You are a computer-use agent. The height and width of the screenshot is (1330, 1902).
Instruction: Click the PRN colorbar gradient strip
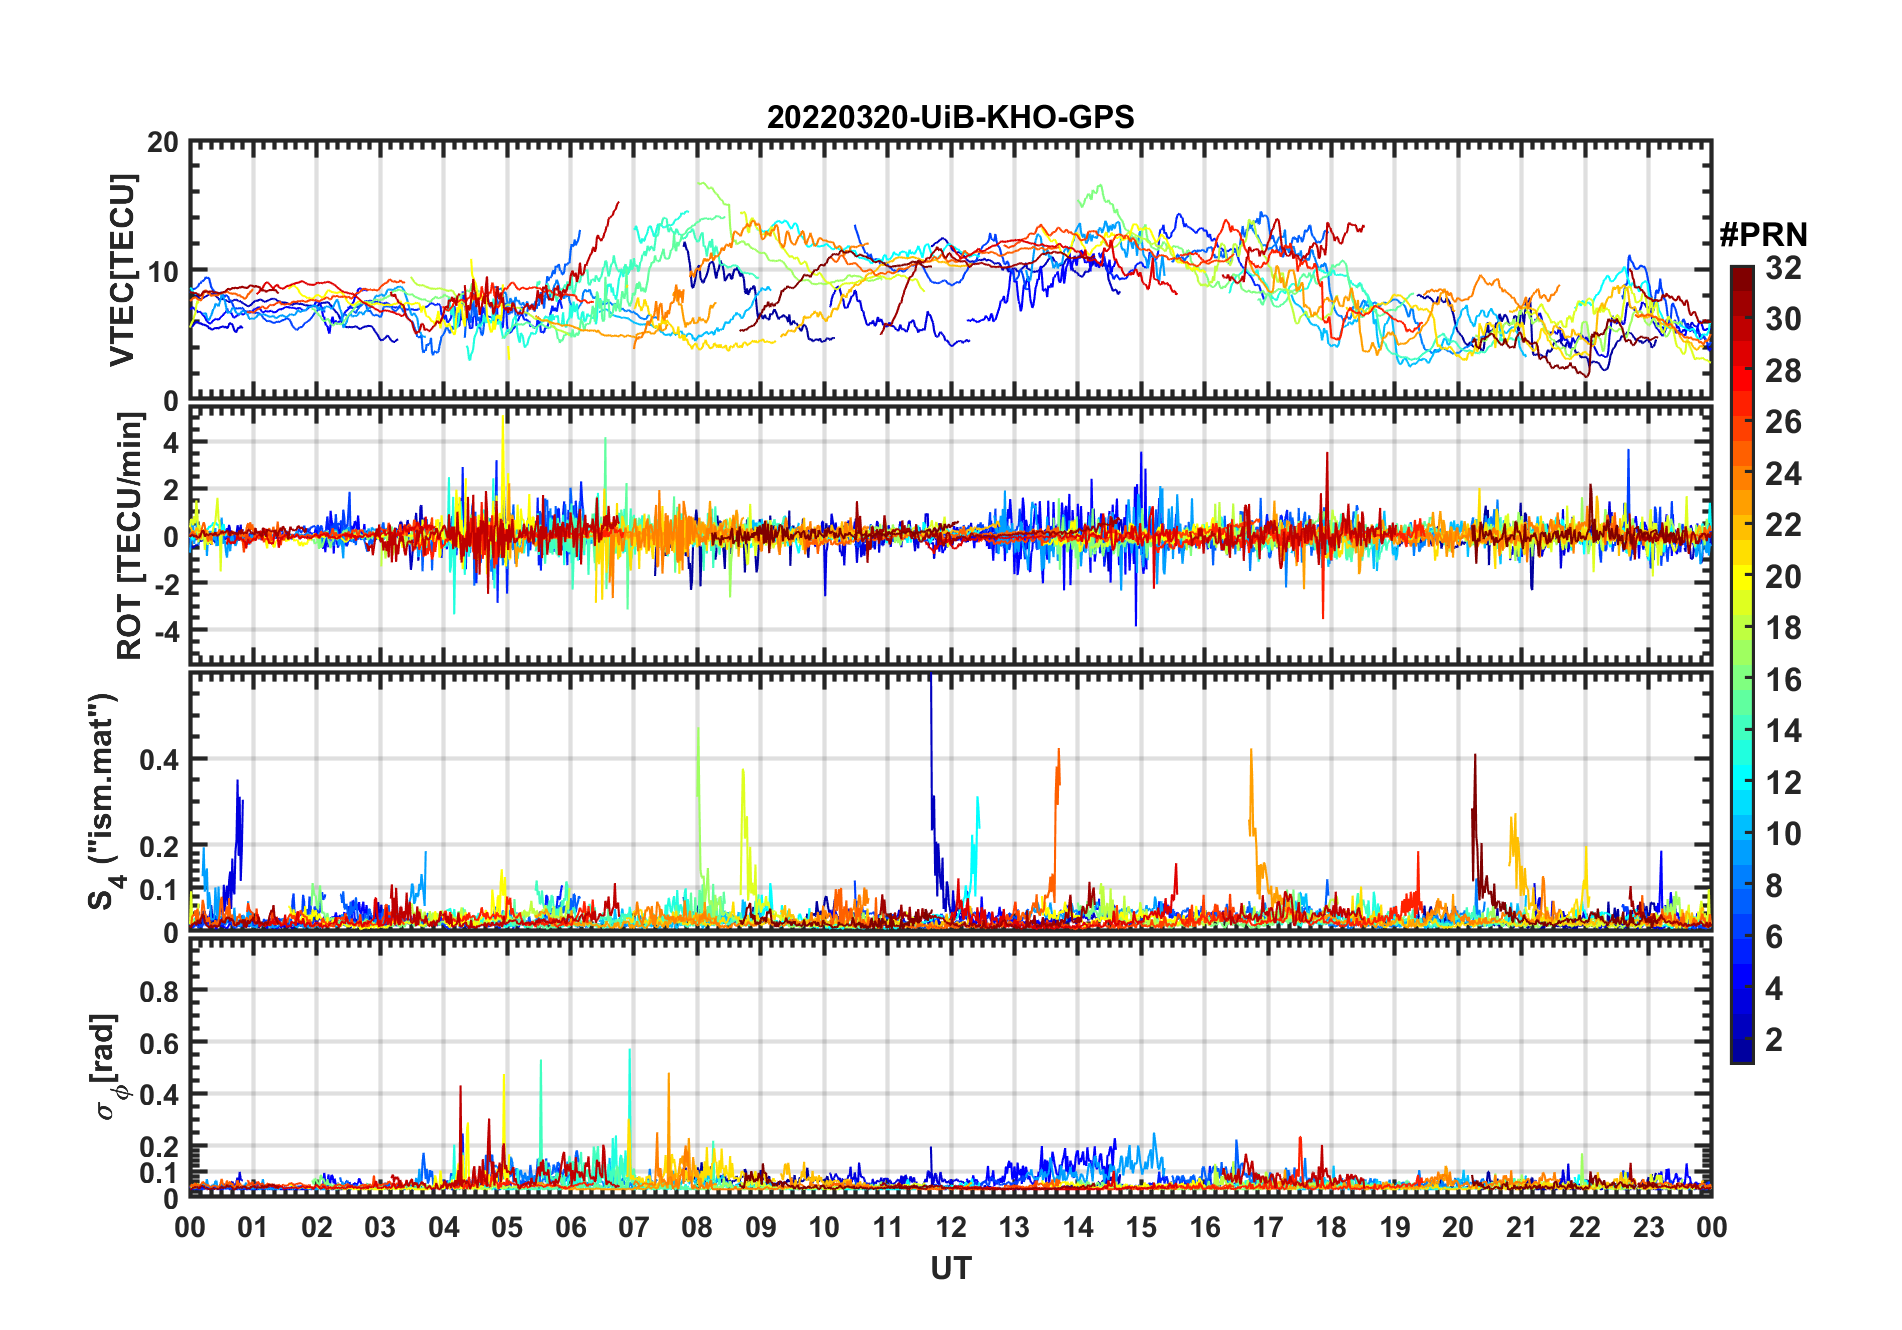1741,664
